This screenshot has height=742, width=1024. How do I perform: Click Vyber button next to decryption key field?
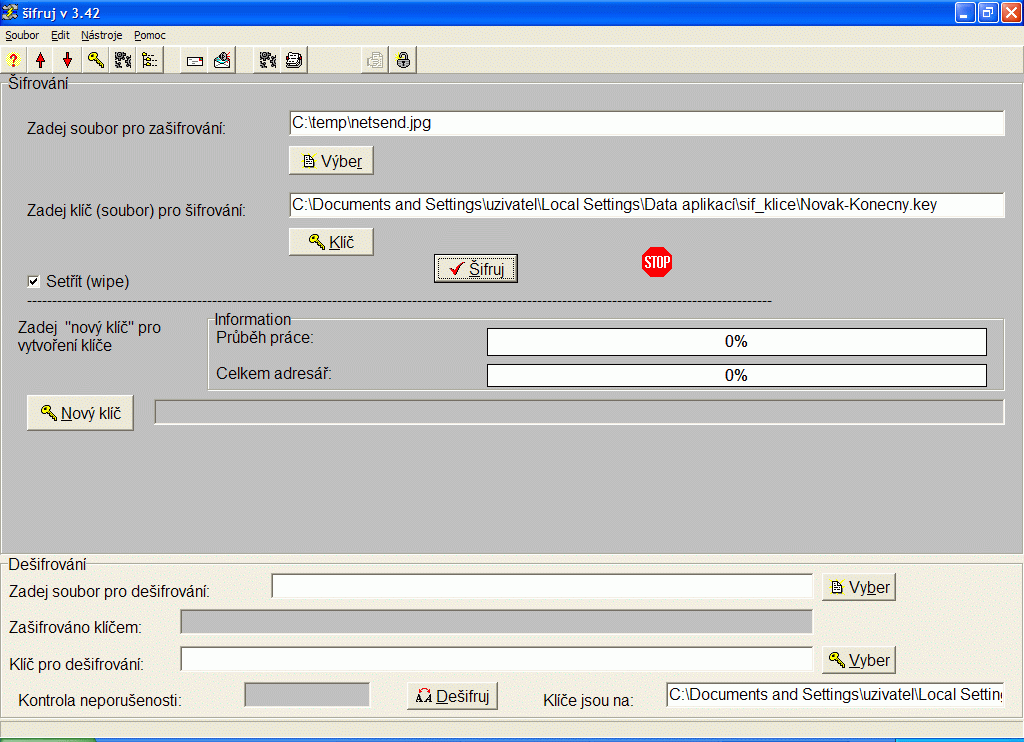point(858,660)
